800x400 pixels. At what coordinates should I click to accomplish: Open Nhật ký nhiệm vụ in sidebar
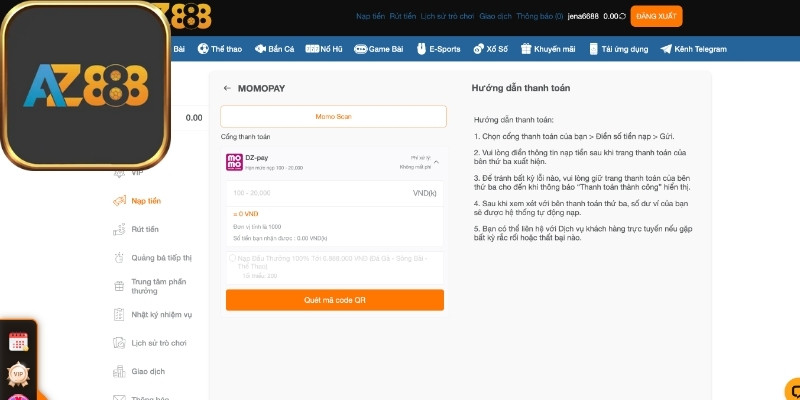(x=162, y=314)
